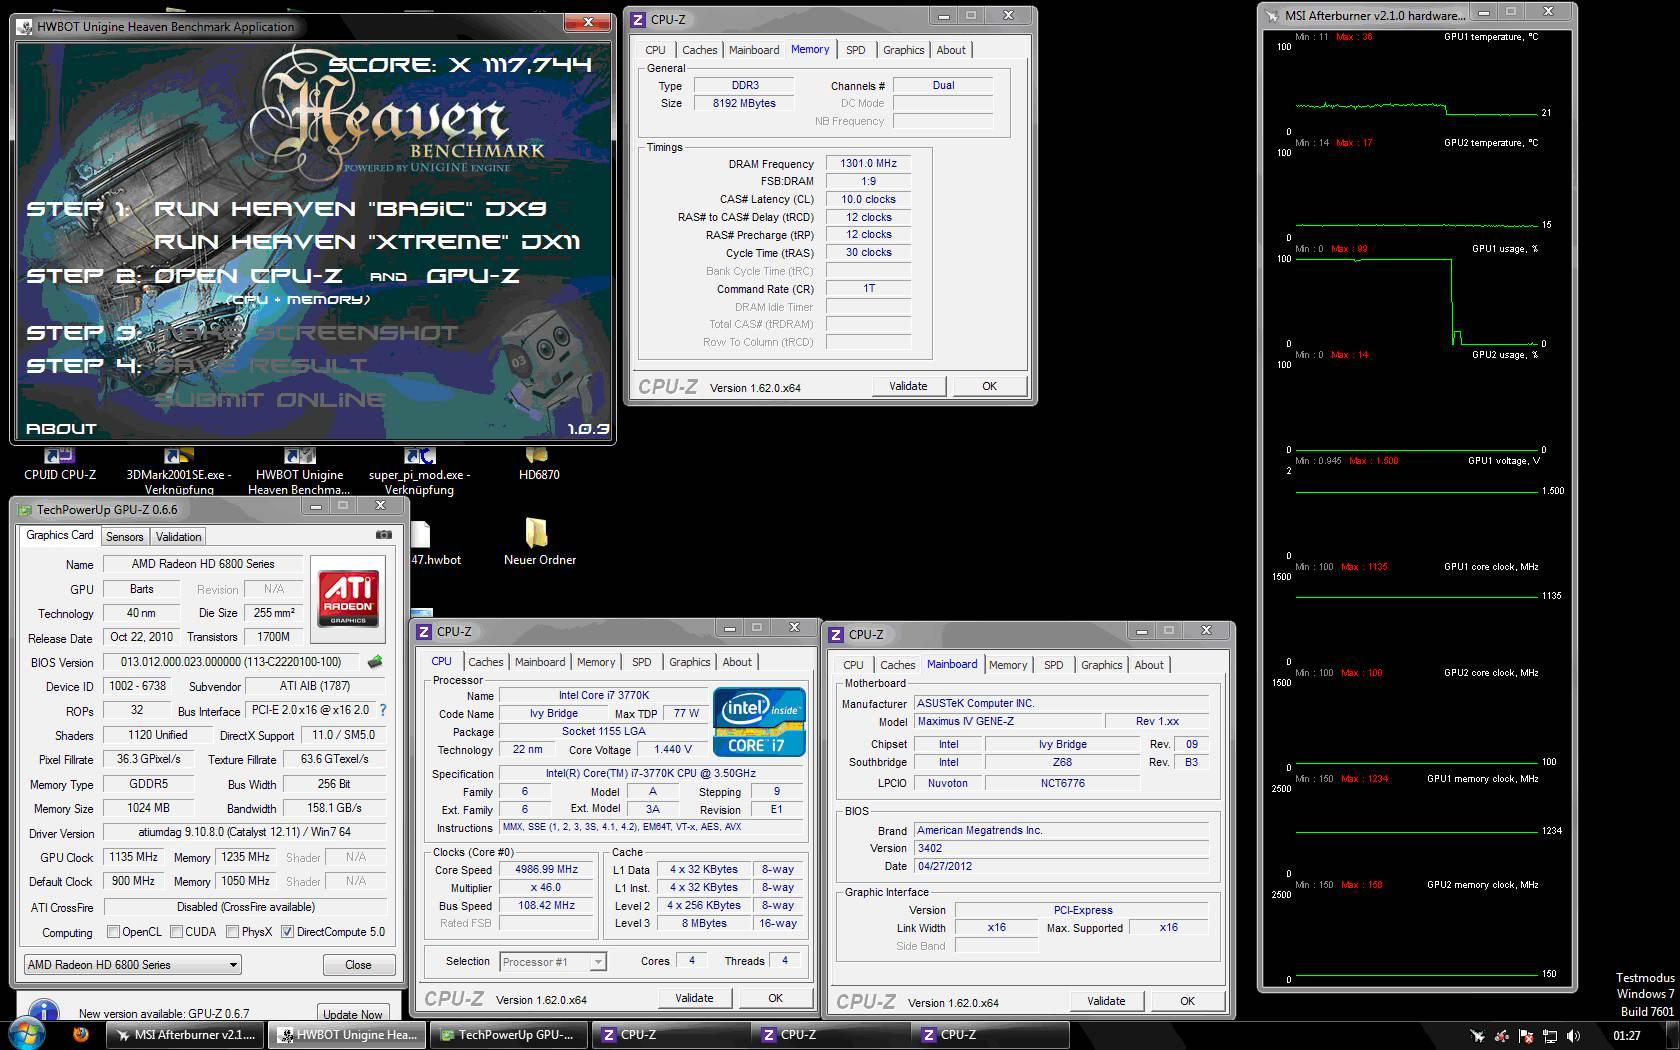This screenshot has height=1050, width=1680.
Task: Toggle the DirectCompute 5.0 checkbox
Action: click(287, 932)
